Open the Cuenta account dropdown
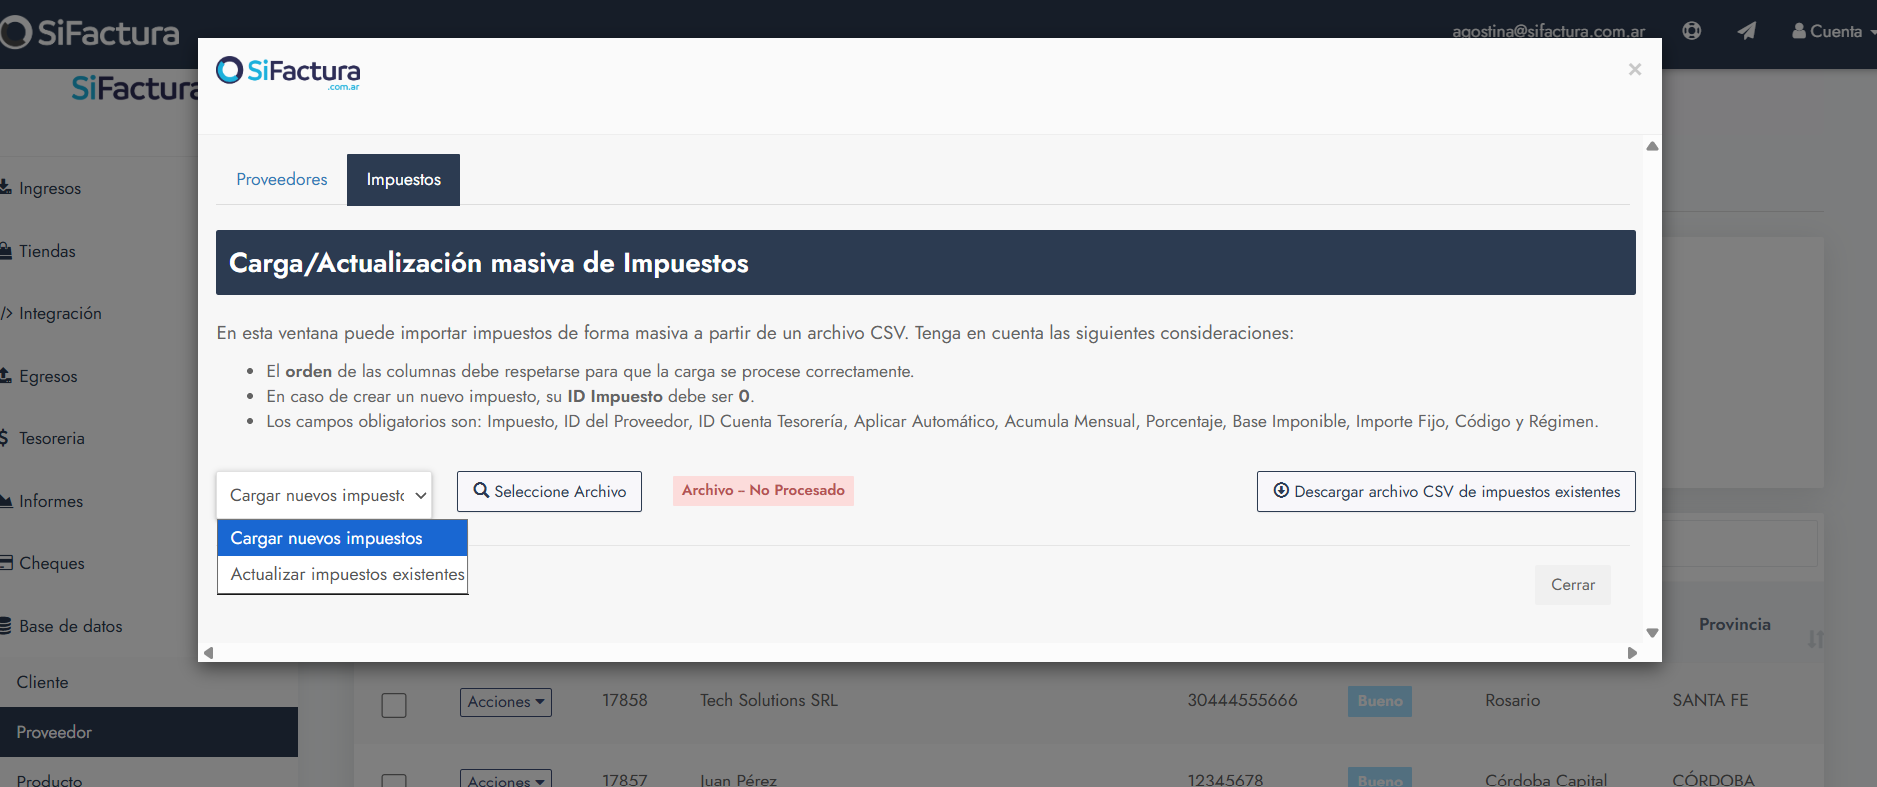This screenshot has height=787, width=1877. (x=1832, y=31)
